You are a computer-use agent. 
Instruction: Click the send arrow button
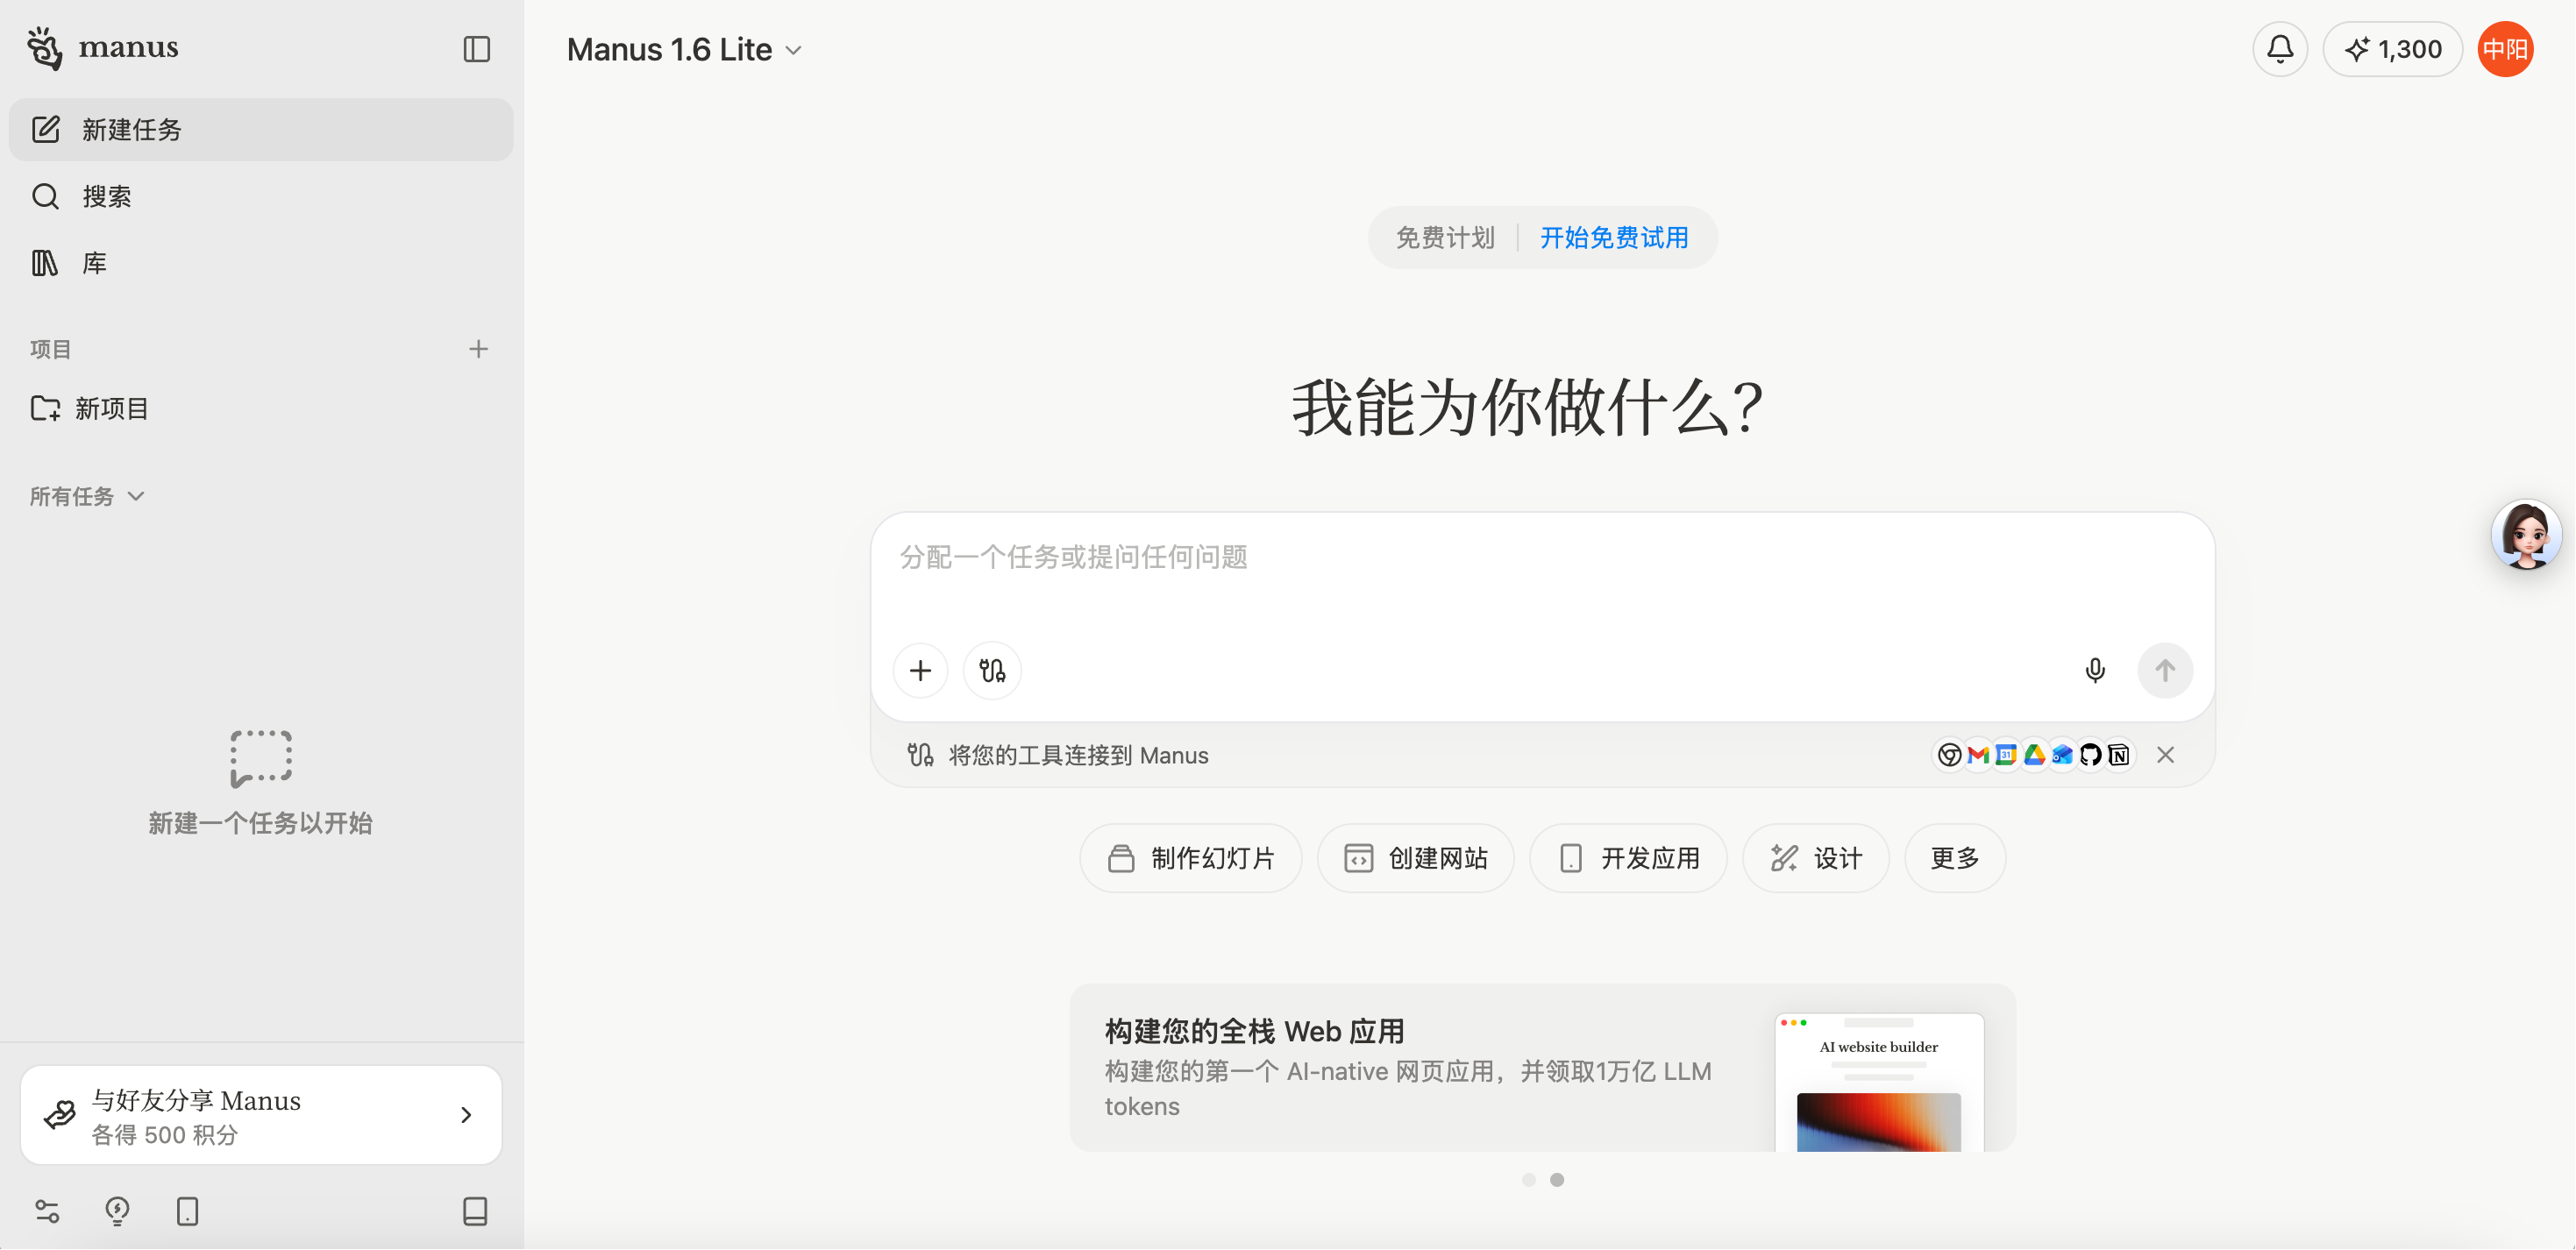click(x=2164, y=671)
